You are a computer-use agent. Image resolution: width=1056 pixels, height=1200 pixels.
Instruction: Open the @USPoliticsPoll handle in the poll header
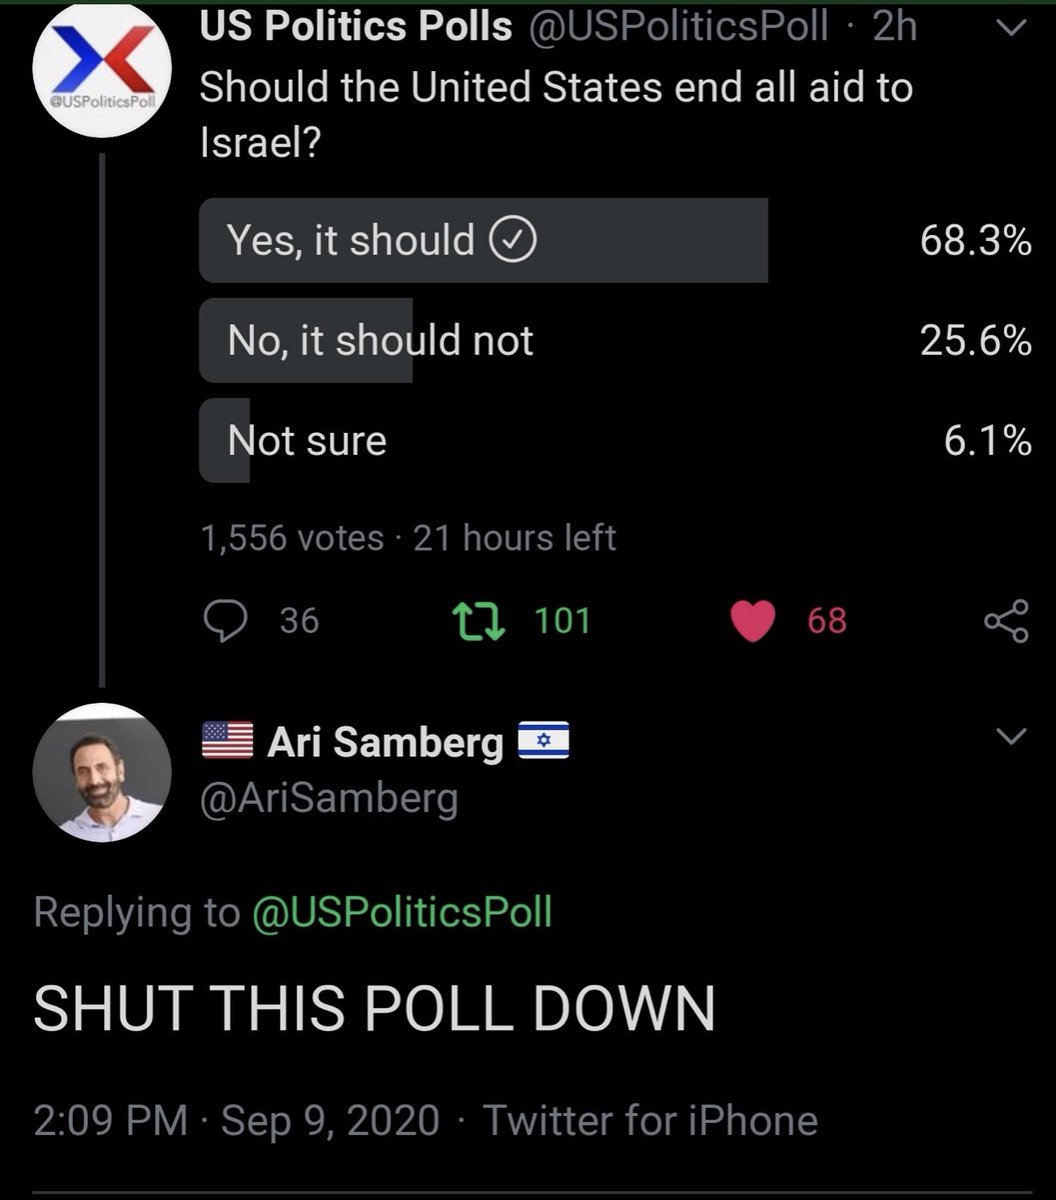(678, 28)
